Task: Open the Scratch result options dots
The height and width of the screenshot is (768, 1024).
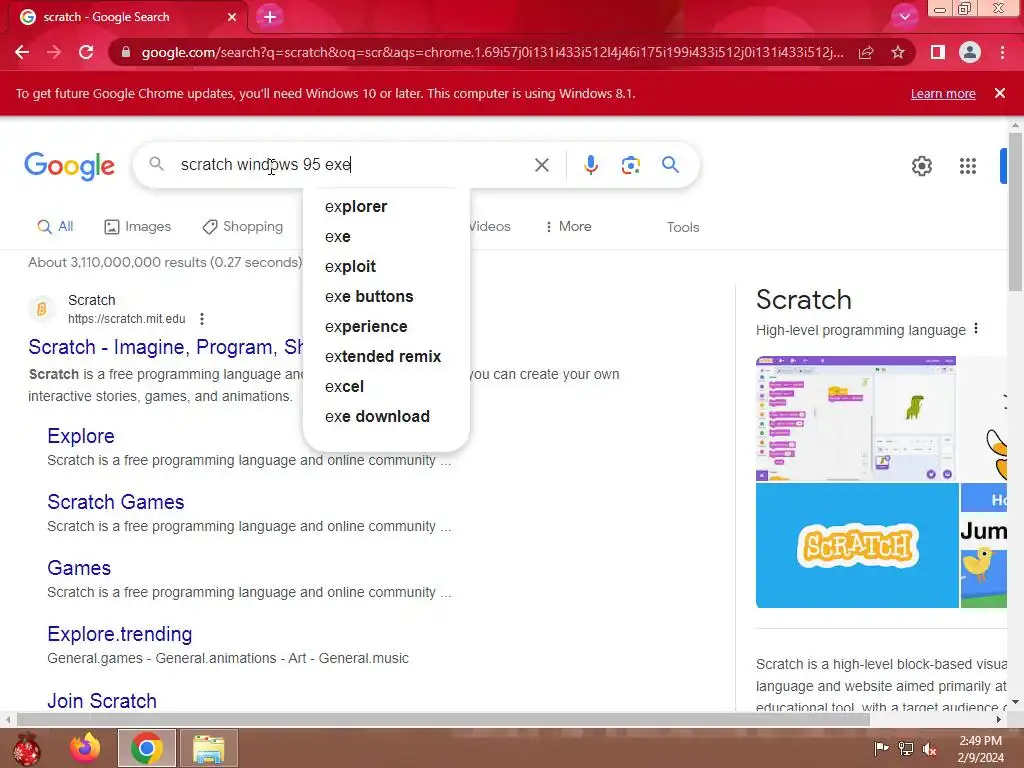Action: (202, 319)
